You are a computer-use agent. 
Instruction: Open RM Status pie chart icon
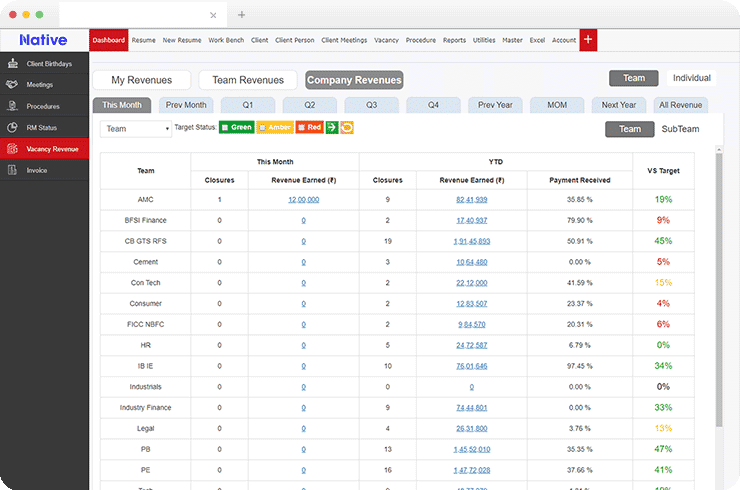click(12, 127)
